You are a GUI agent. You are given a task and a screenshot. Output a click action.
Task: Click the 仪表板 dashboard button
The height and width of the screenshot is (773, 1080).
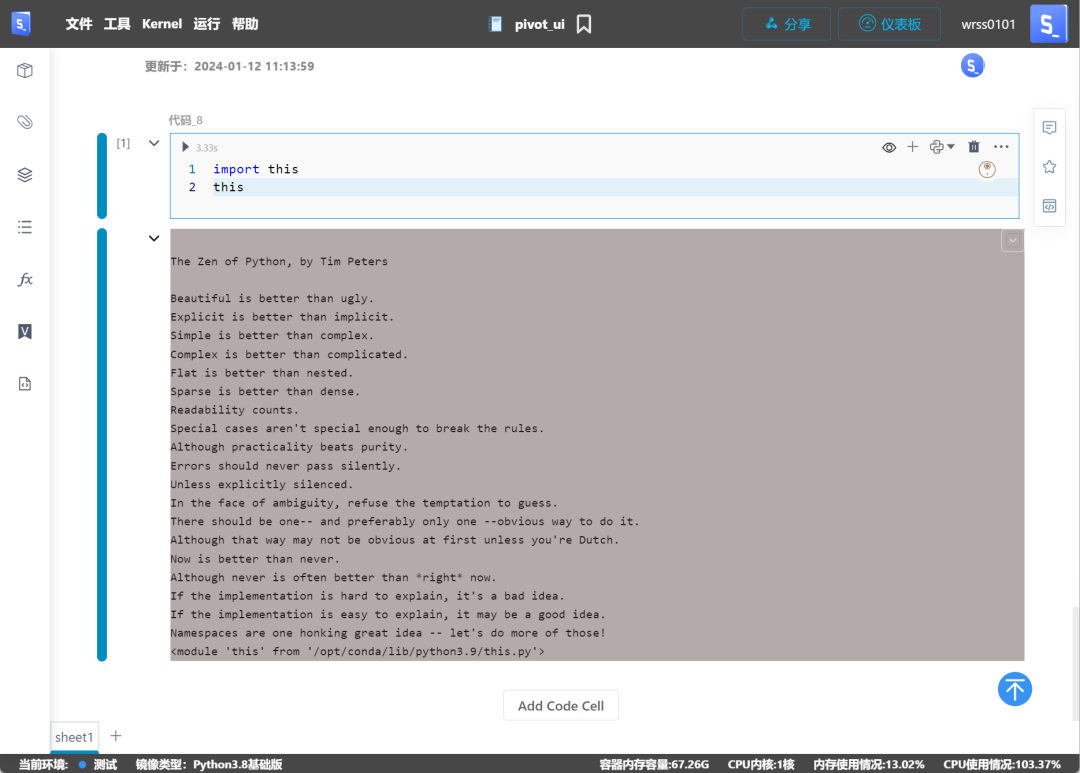click(889, 23)
